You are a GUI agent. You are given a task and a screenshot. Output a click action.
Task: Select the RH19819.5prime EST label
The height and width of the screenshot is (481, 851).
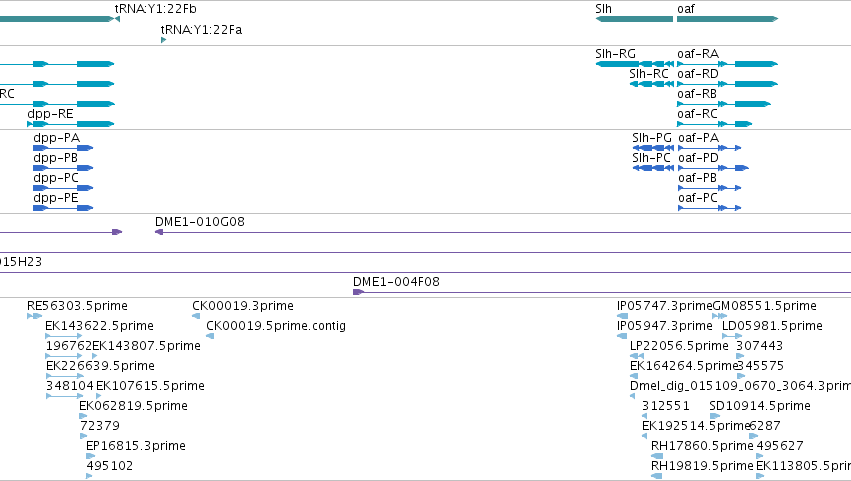tap(702, 466)
